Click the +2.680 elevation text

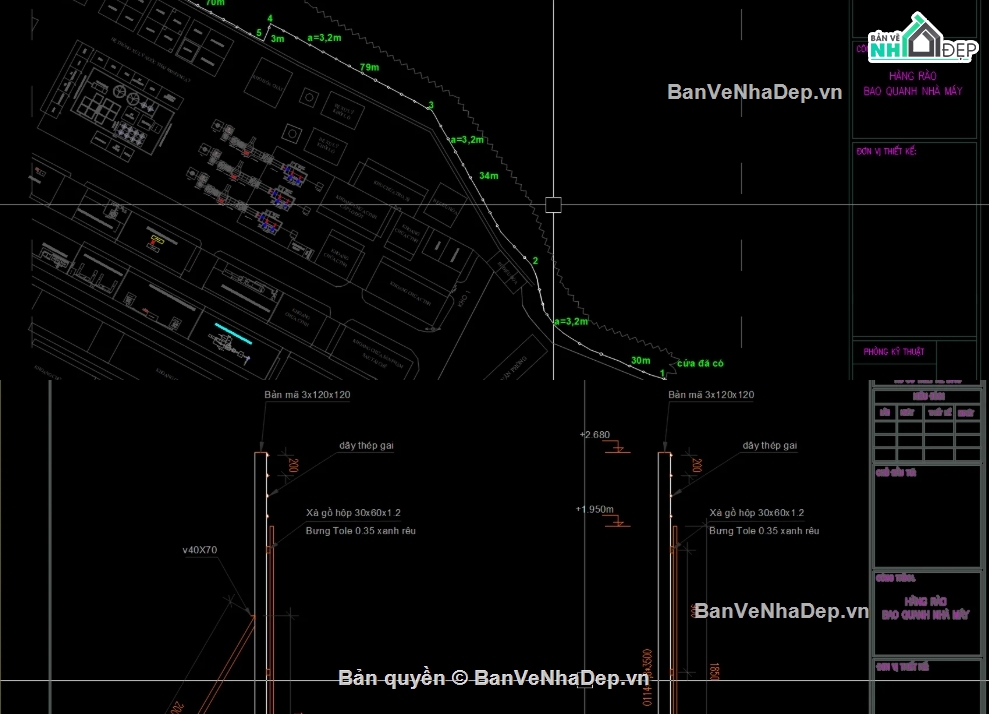[594, 435]
